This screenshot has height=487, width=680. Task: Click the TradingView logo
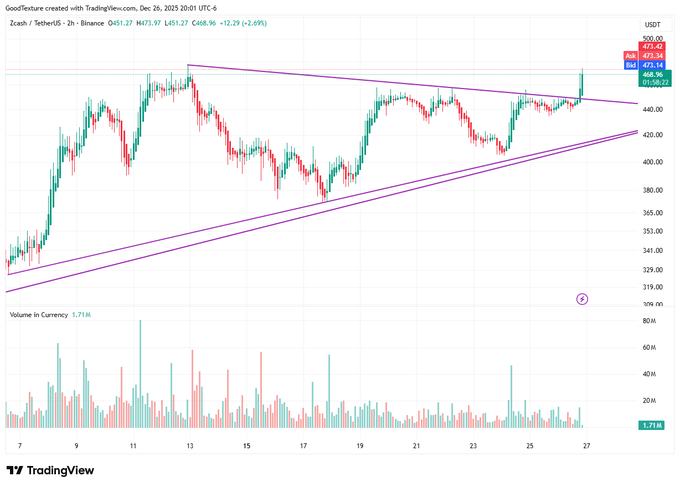tap(50, 470)
